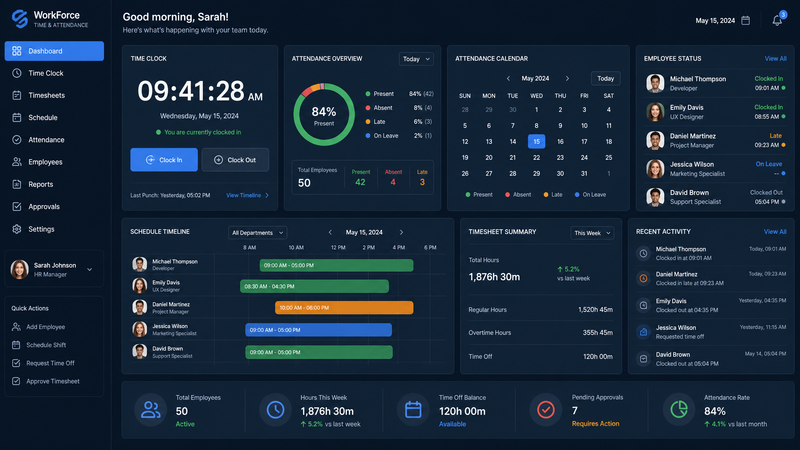Select May 15 in the calendar
Screen dimensions: 800x450
tap(536, 141)
